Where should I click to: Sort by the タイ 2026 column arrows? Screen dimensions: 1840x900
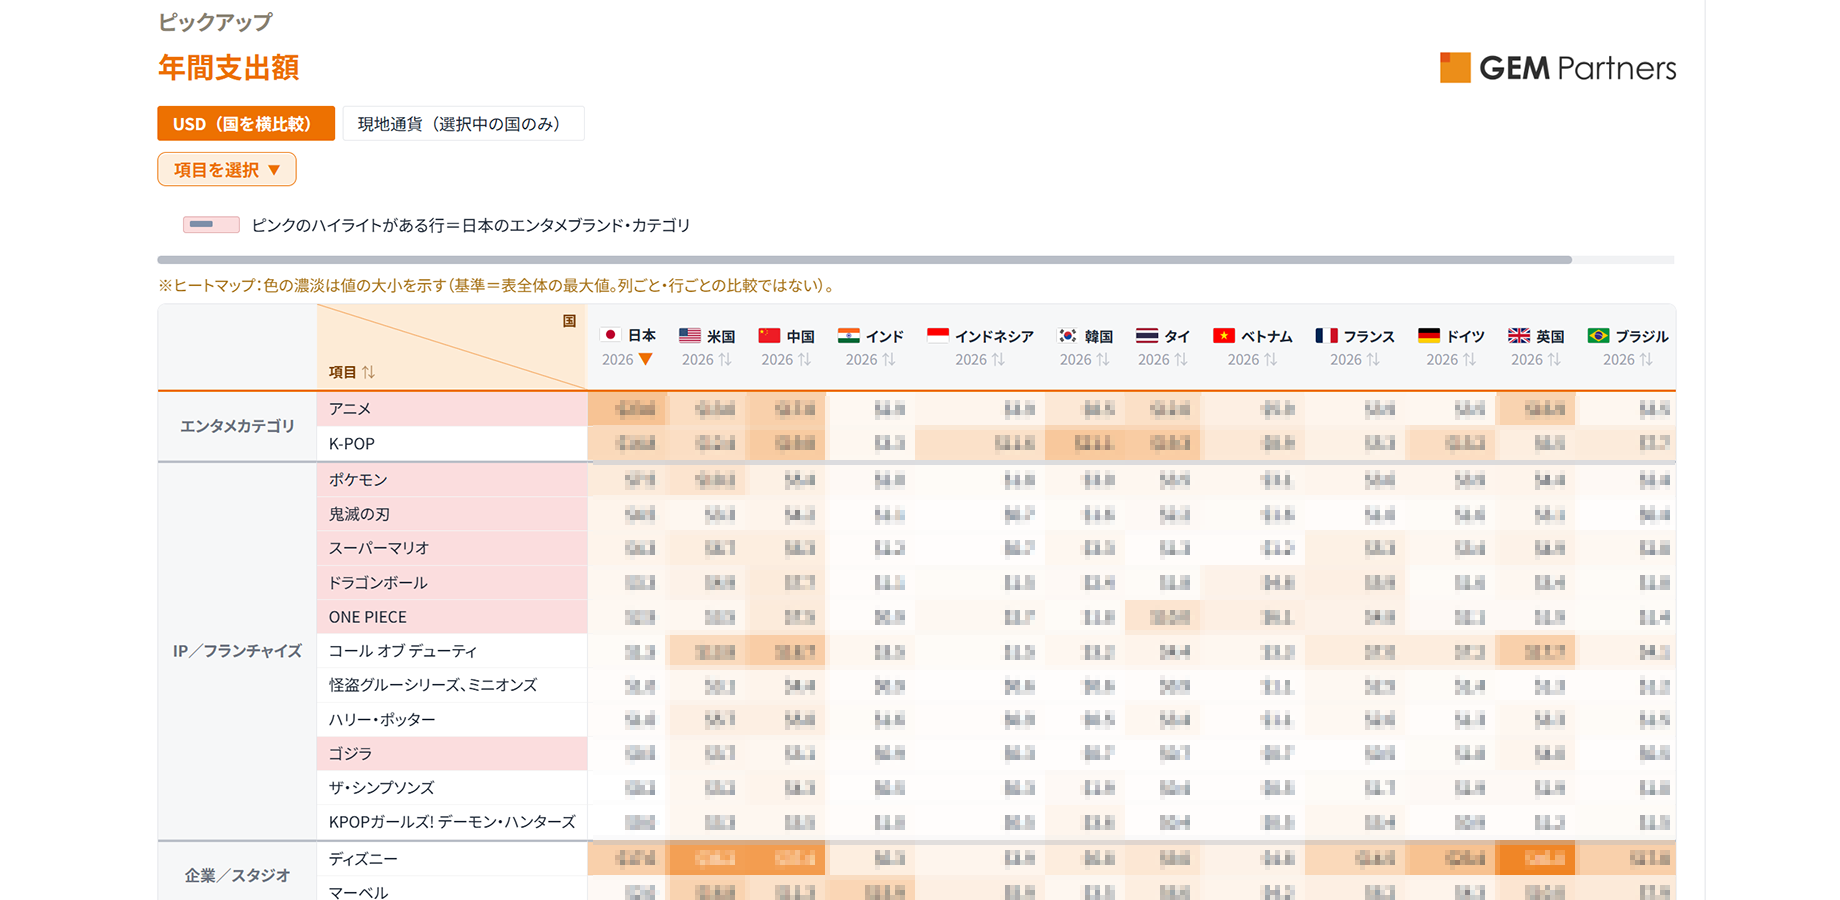[x=1181, y=359]
